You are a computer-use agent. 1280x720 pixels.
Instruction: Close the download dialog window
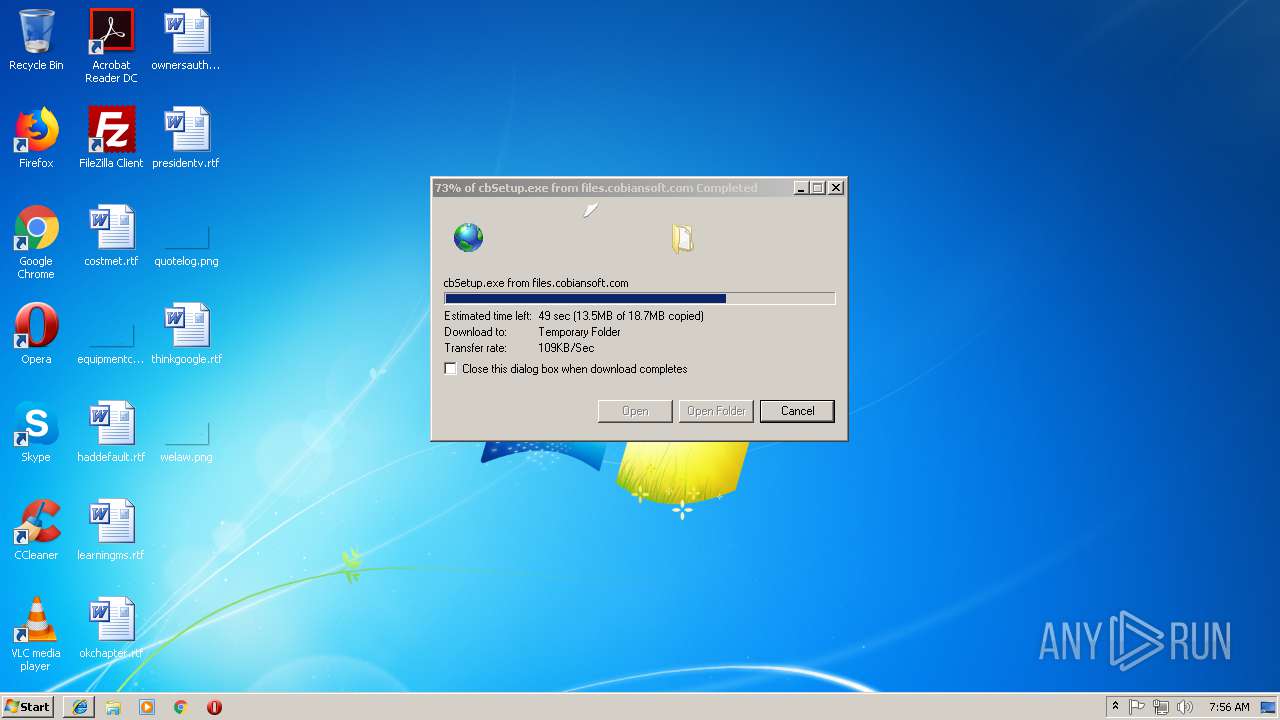[x=836, y=188]
